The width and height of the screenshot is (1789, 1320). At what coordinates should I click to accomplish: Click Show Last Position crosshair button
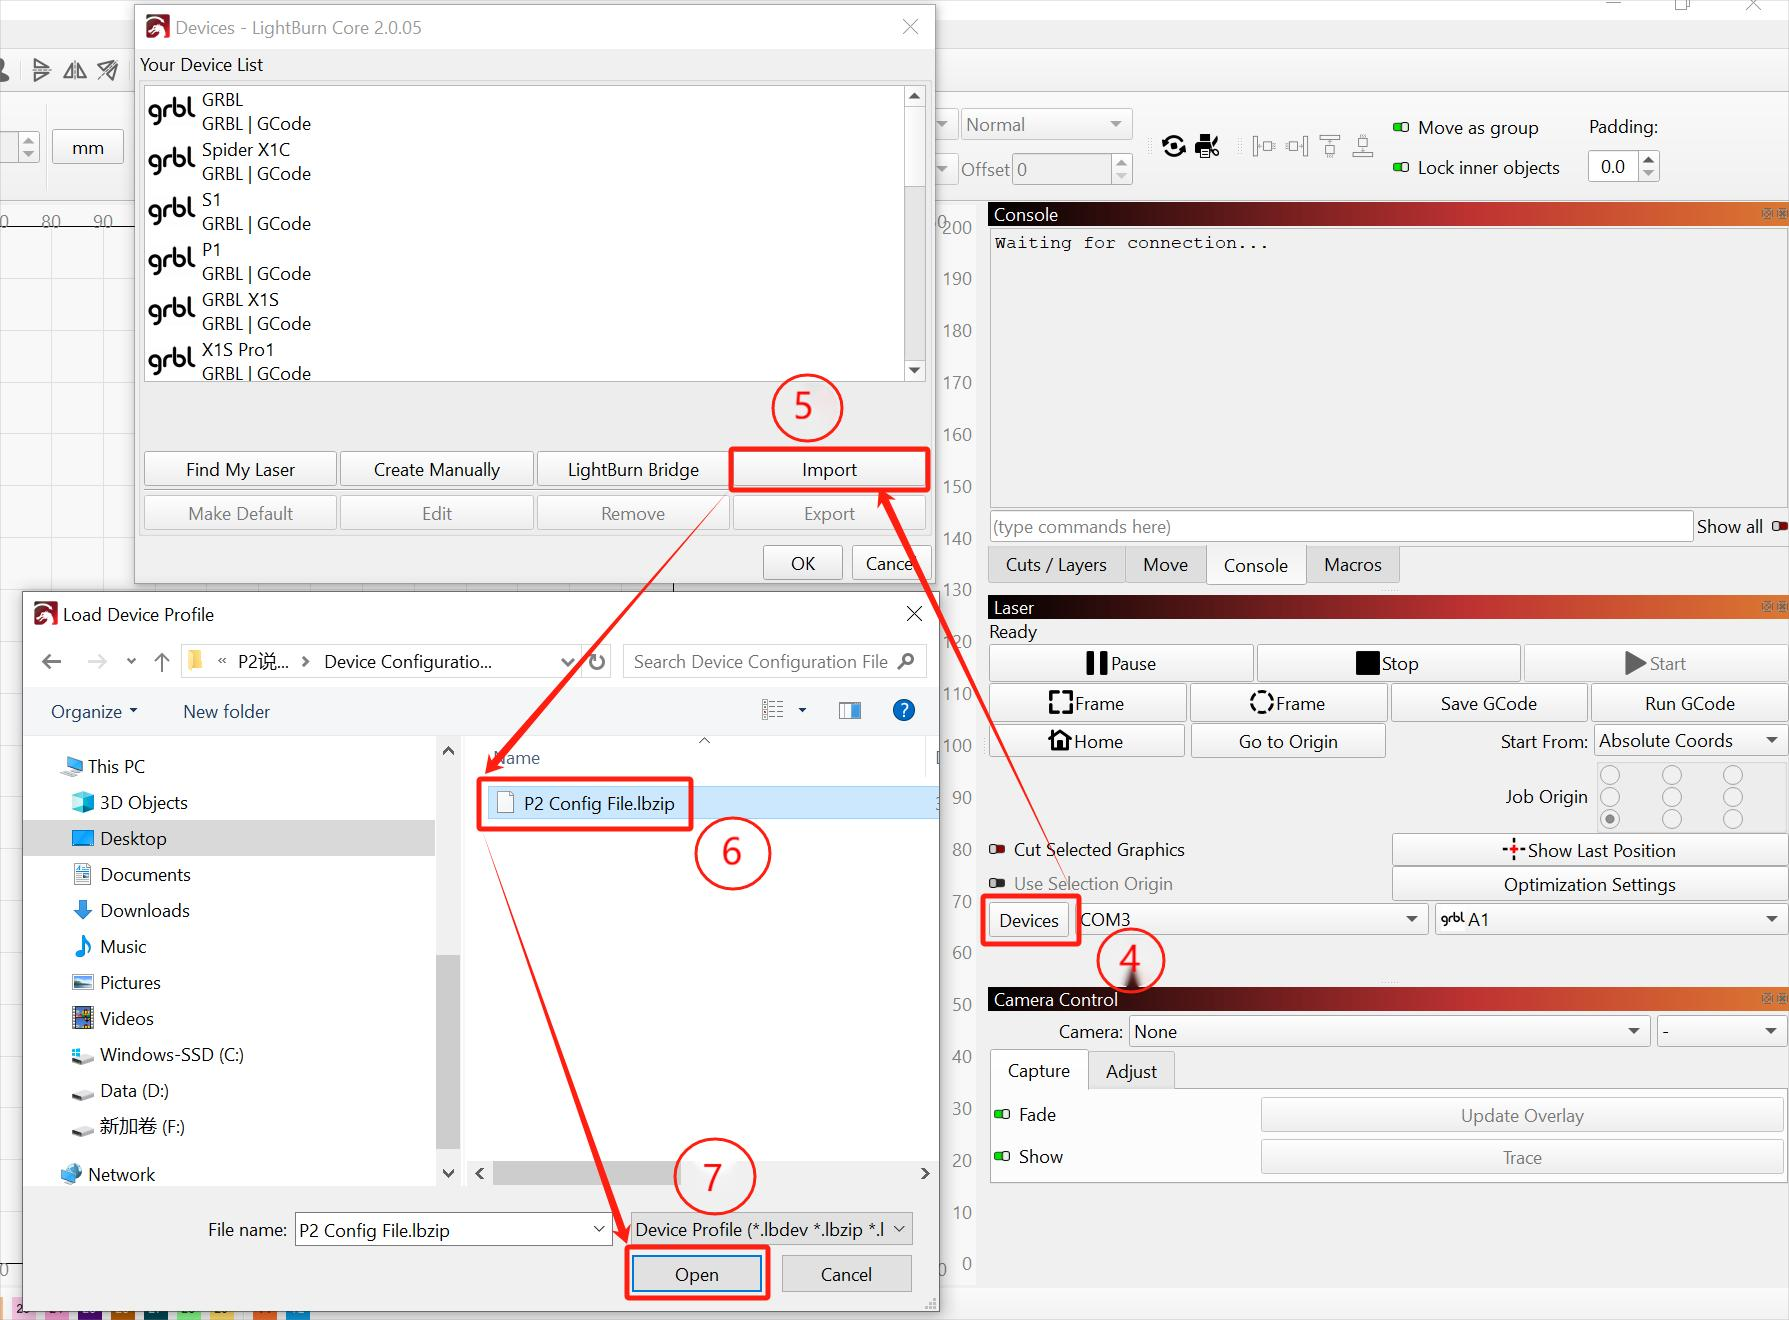click(x=1589, y=850)
